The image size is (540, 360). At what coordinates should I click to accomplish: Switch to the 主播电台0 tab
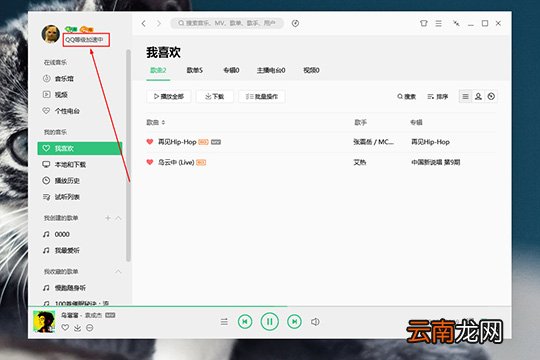271,70
